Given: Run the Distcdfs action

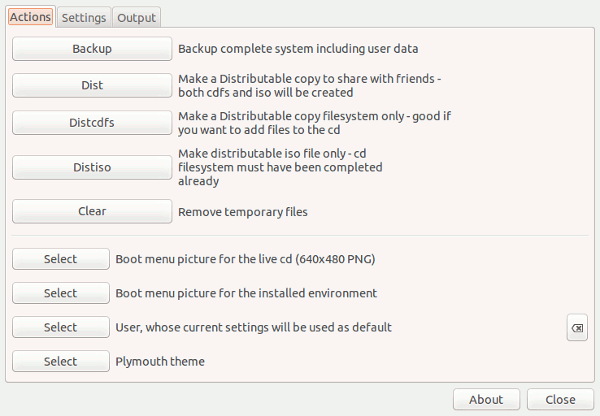Looking at the screenshot, I should (x=92, y=122).
